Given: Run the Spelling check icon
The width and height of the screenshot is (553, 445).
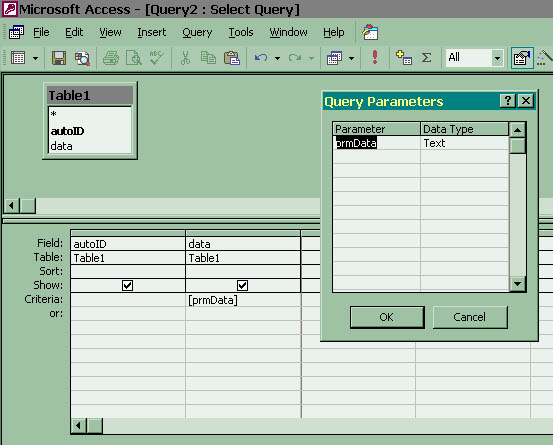Looking at the screenshot, I should point(156,58).
